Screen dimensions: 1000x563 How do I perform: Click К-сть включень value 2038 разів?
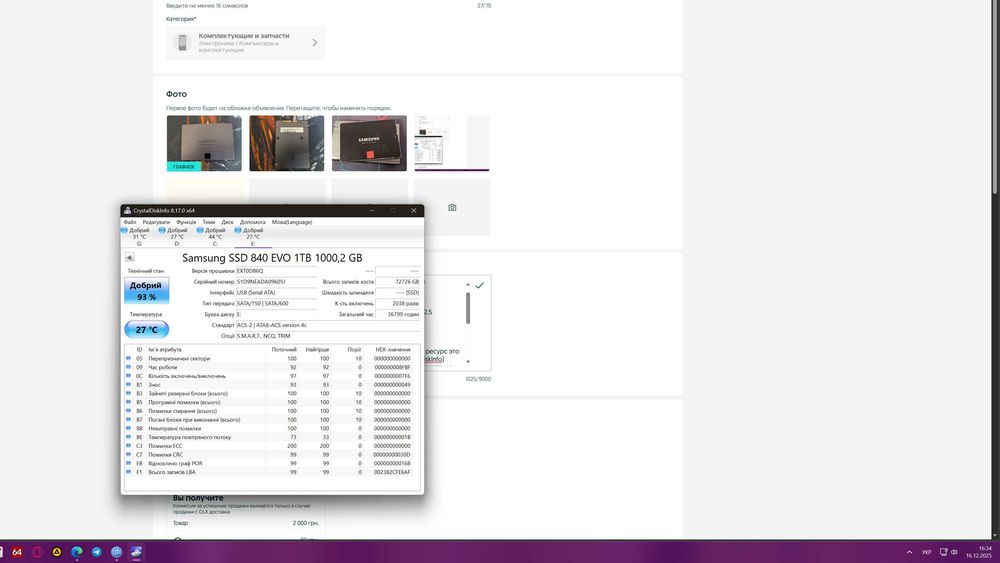tap(398, 303)
